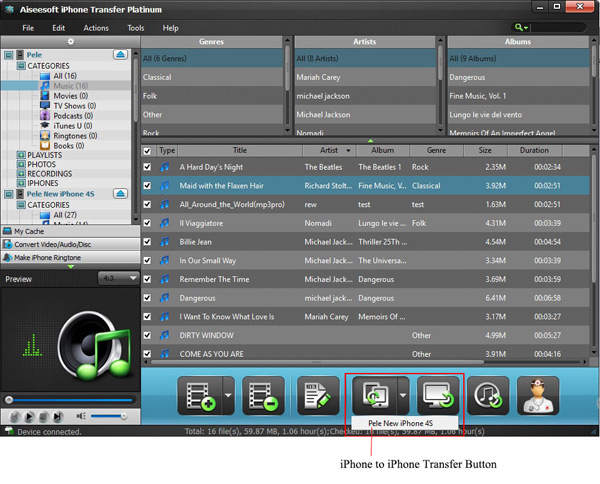The height and width of the screenshot is (484, 600).
Task: Sort table by Duration column
Action: (x=534, y=150)
